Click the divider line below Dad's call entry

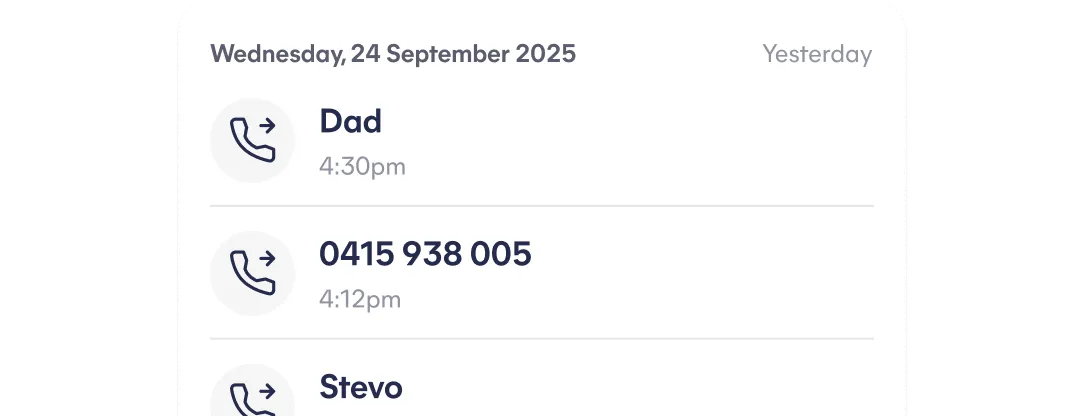pyautogui.click(x=541, y=206)
